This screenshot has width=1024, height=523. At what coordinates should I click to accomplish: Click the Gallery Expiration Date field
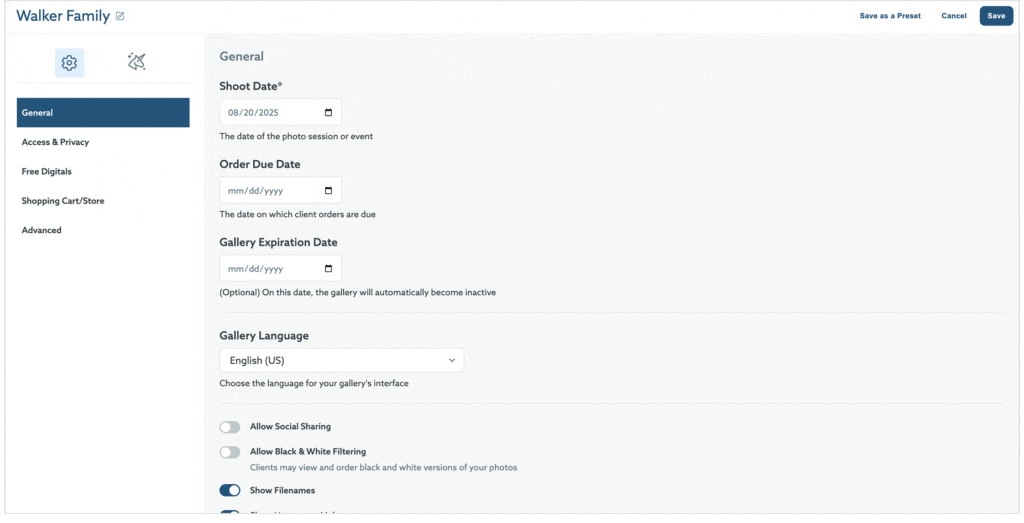coord(272,269)
